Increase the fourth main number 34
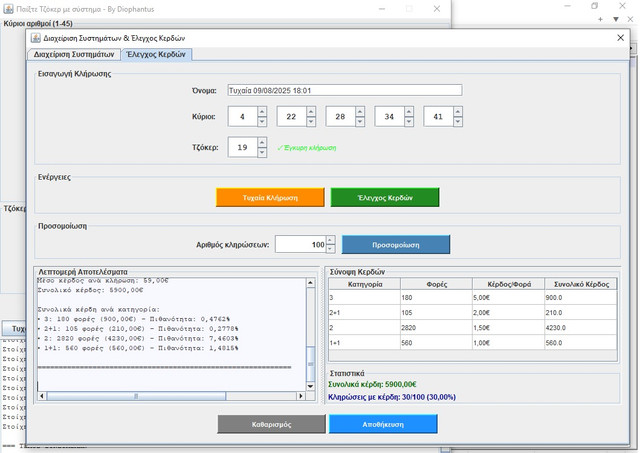640x453 pixels. pos(409,111)
